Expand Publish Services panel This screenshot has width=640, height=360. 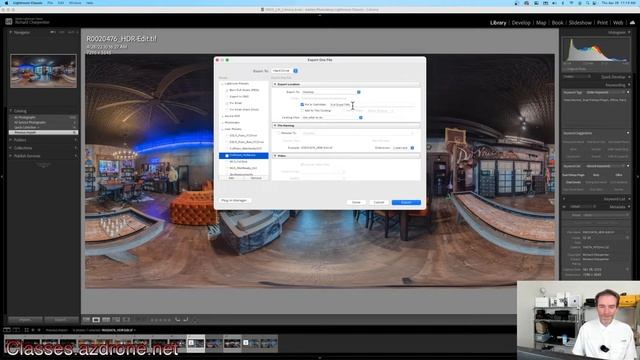11,156
